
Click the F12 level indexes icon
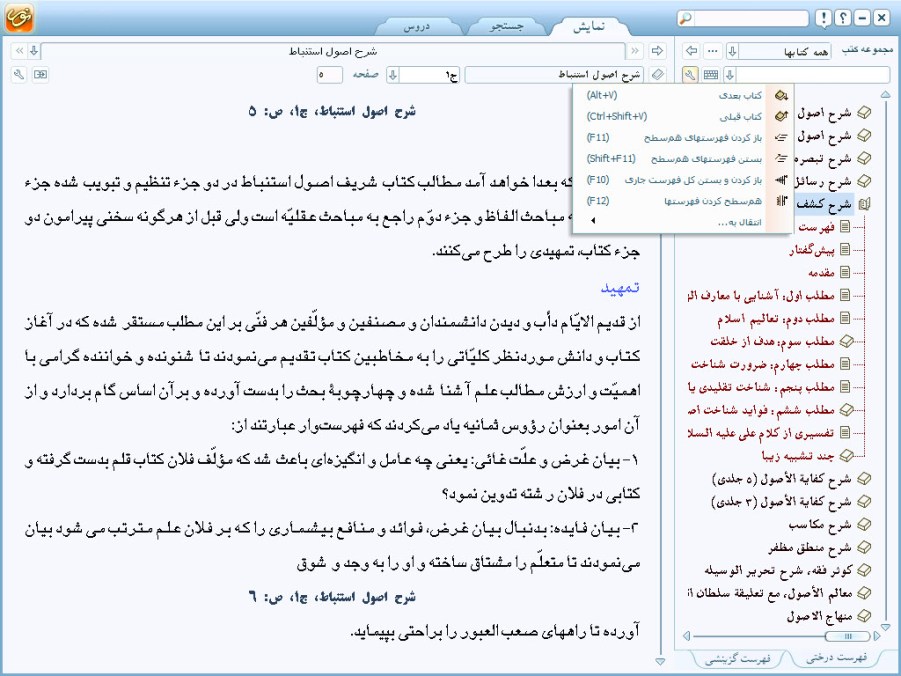[781, 201]
